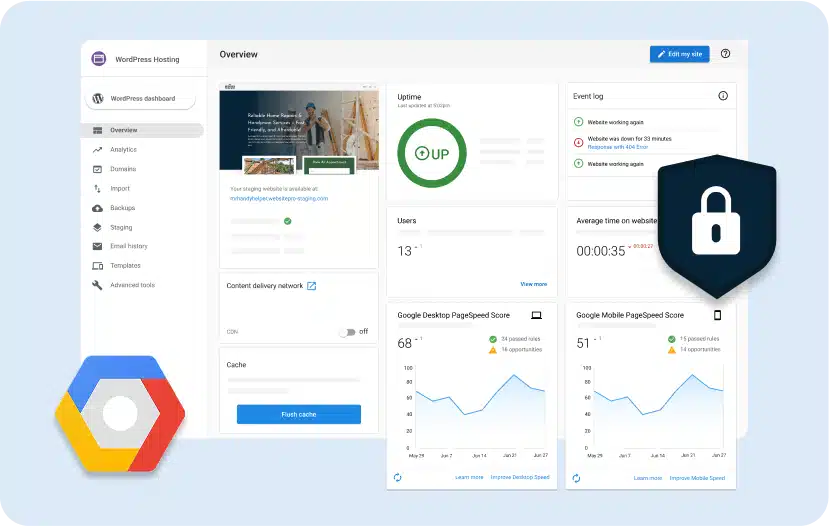This screenshot has width=829, height=526.
Task: Open the Event log info icon
Action: pos(723,96)
